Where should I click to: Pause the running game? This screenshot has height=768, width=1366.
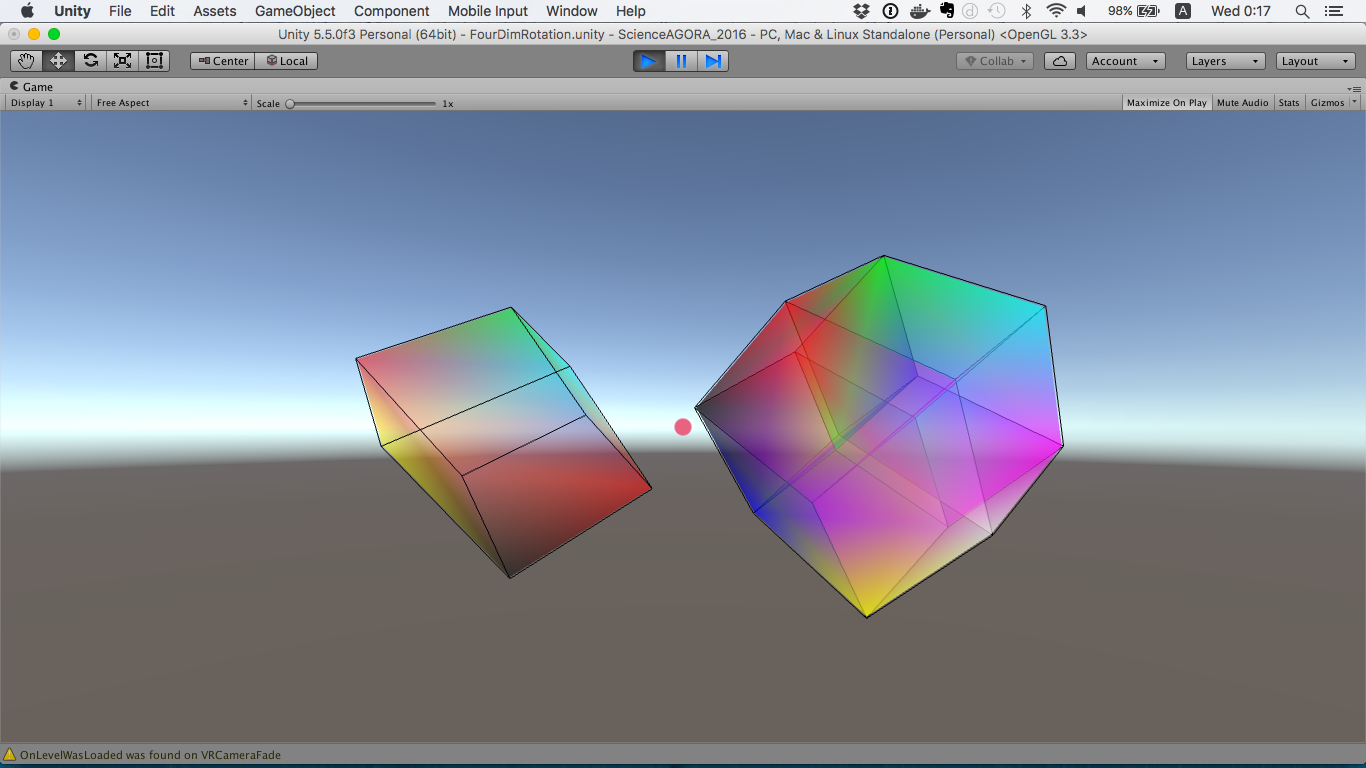click(x=681, y=60)
